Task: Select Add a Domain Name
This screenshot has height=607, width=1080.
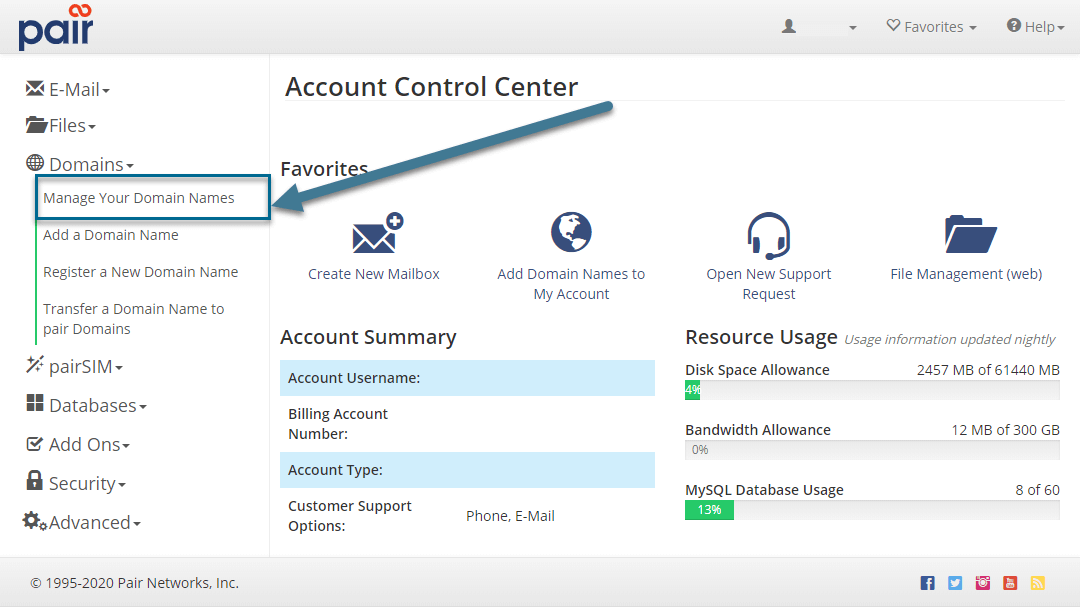Action: 110,235
